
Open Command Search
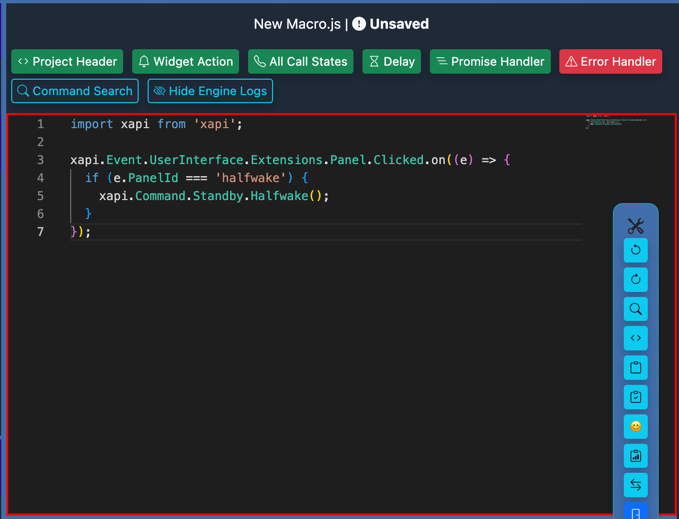pyautogui.click(x=75, y=91)
